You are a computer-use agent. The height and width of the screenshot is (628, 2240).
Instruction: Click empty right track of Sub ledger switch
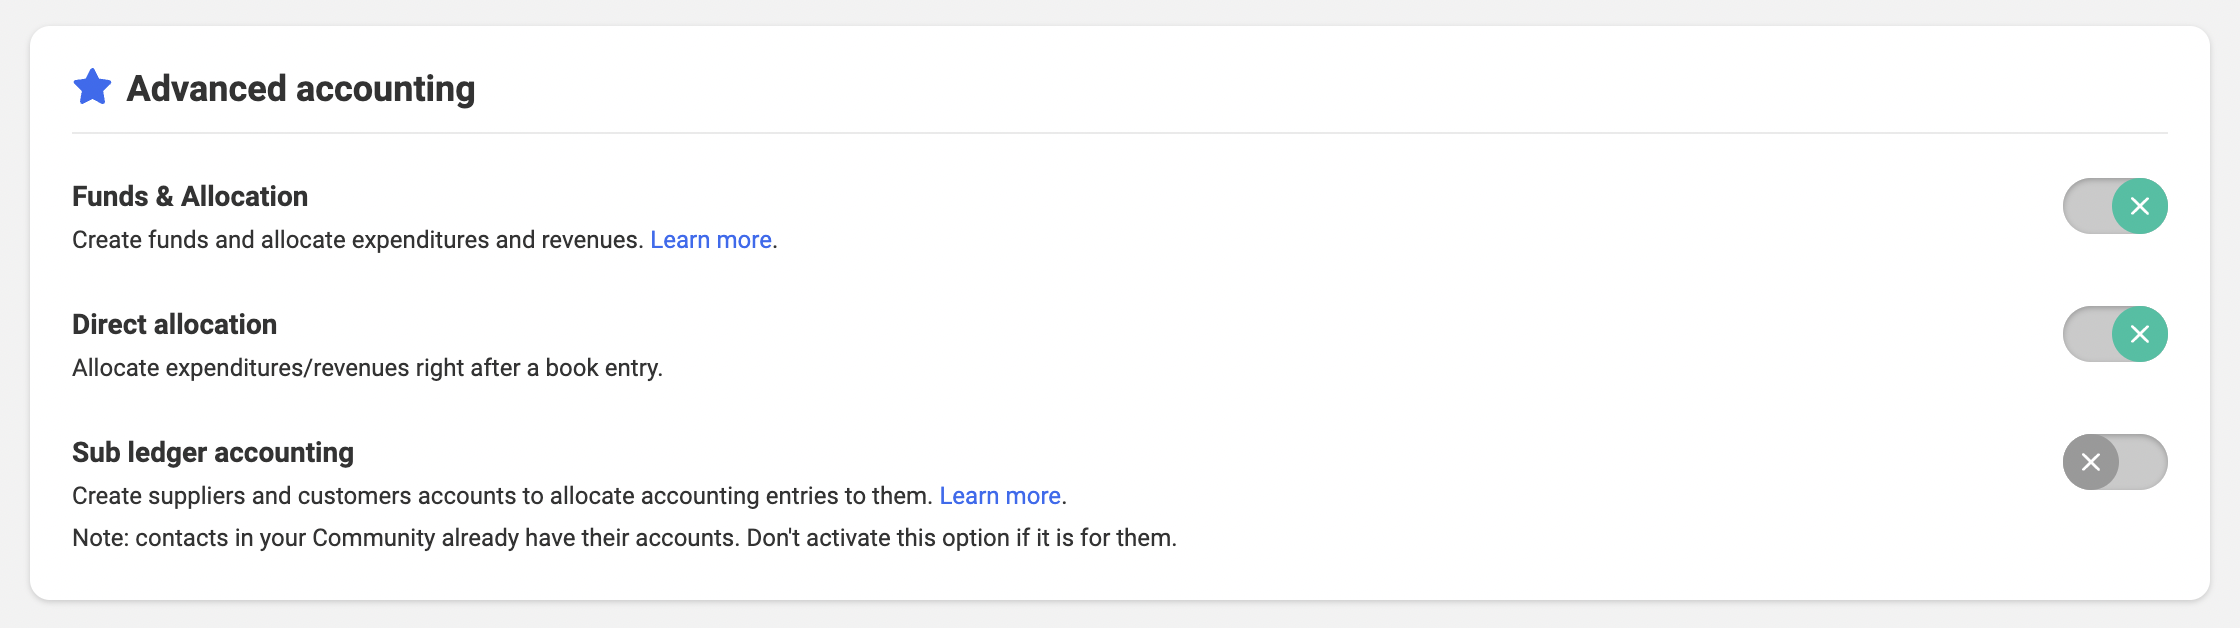coord(2143,462)
